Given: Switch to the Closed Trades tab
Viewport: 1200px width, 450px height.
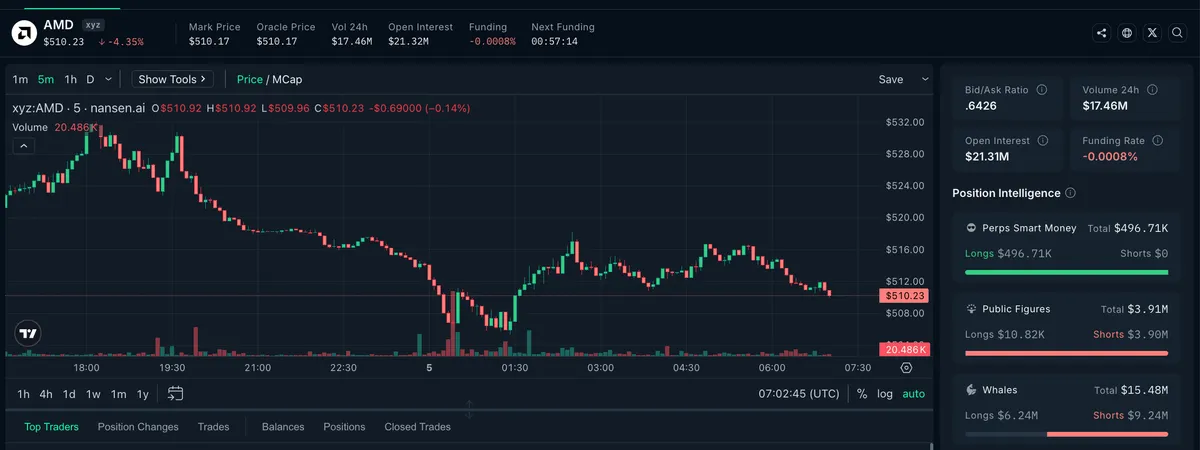Looking at the screenshot, I should (417, 427).
